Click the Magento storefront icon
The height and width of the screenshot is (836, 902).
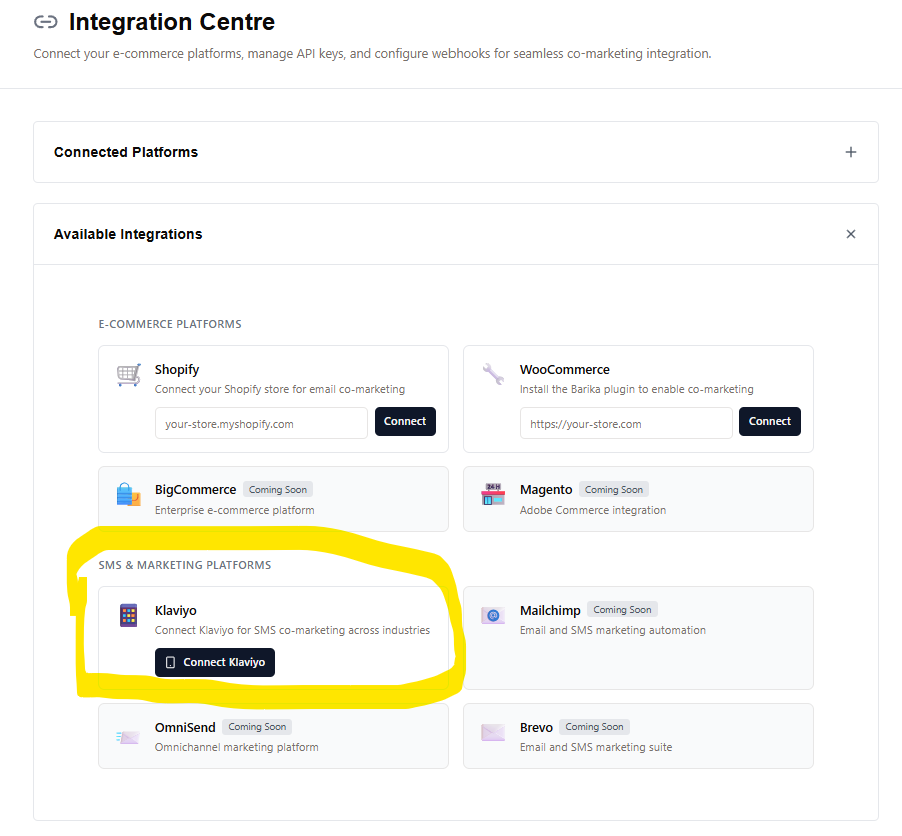coord(493,494)
